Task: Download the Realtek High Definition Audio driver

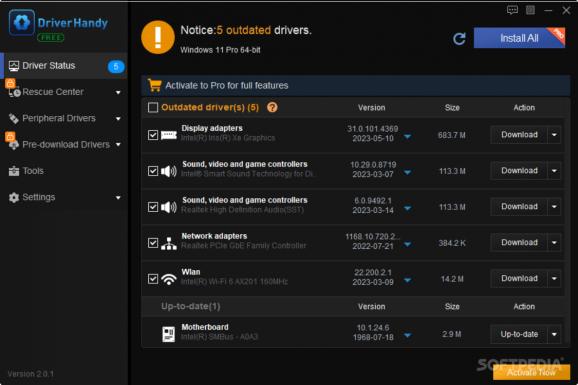Action: coord(519,207)
